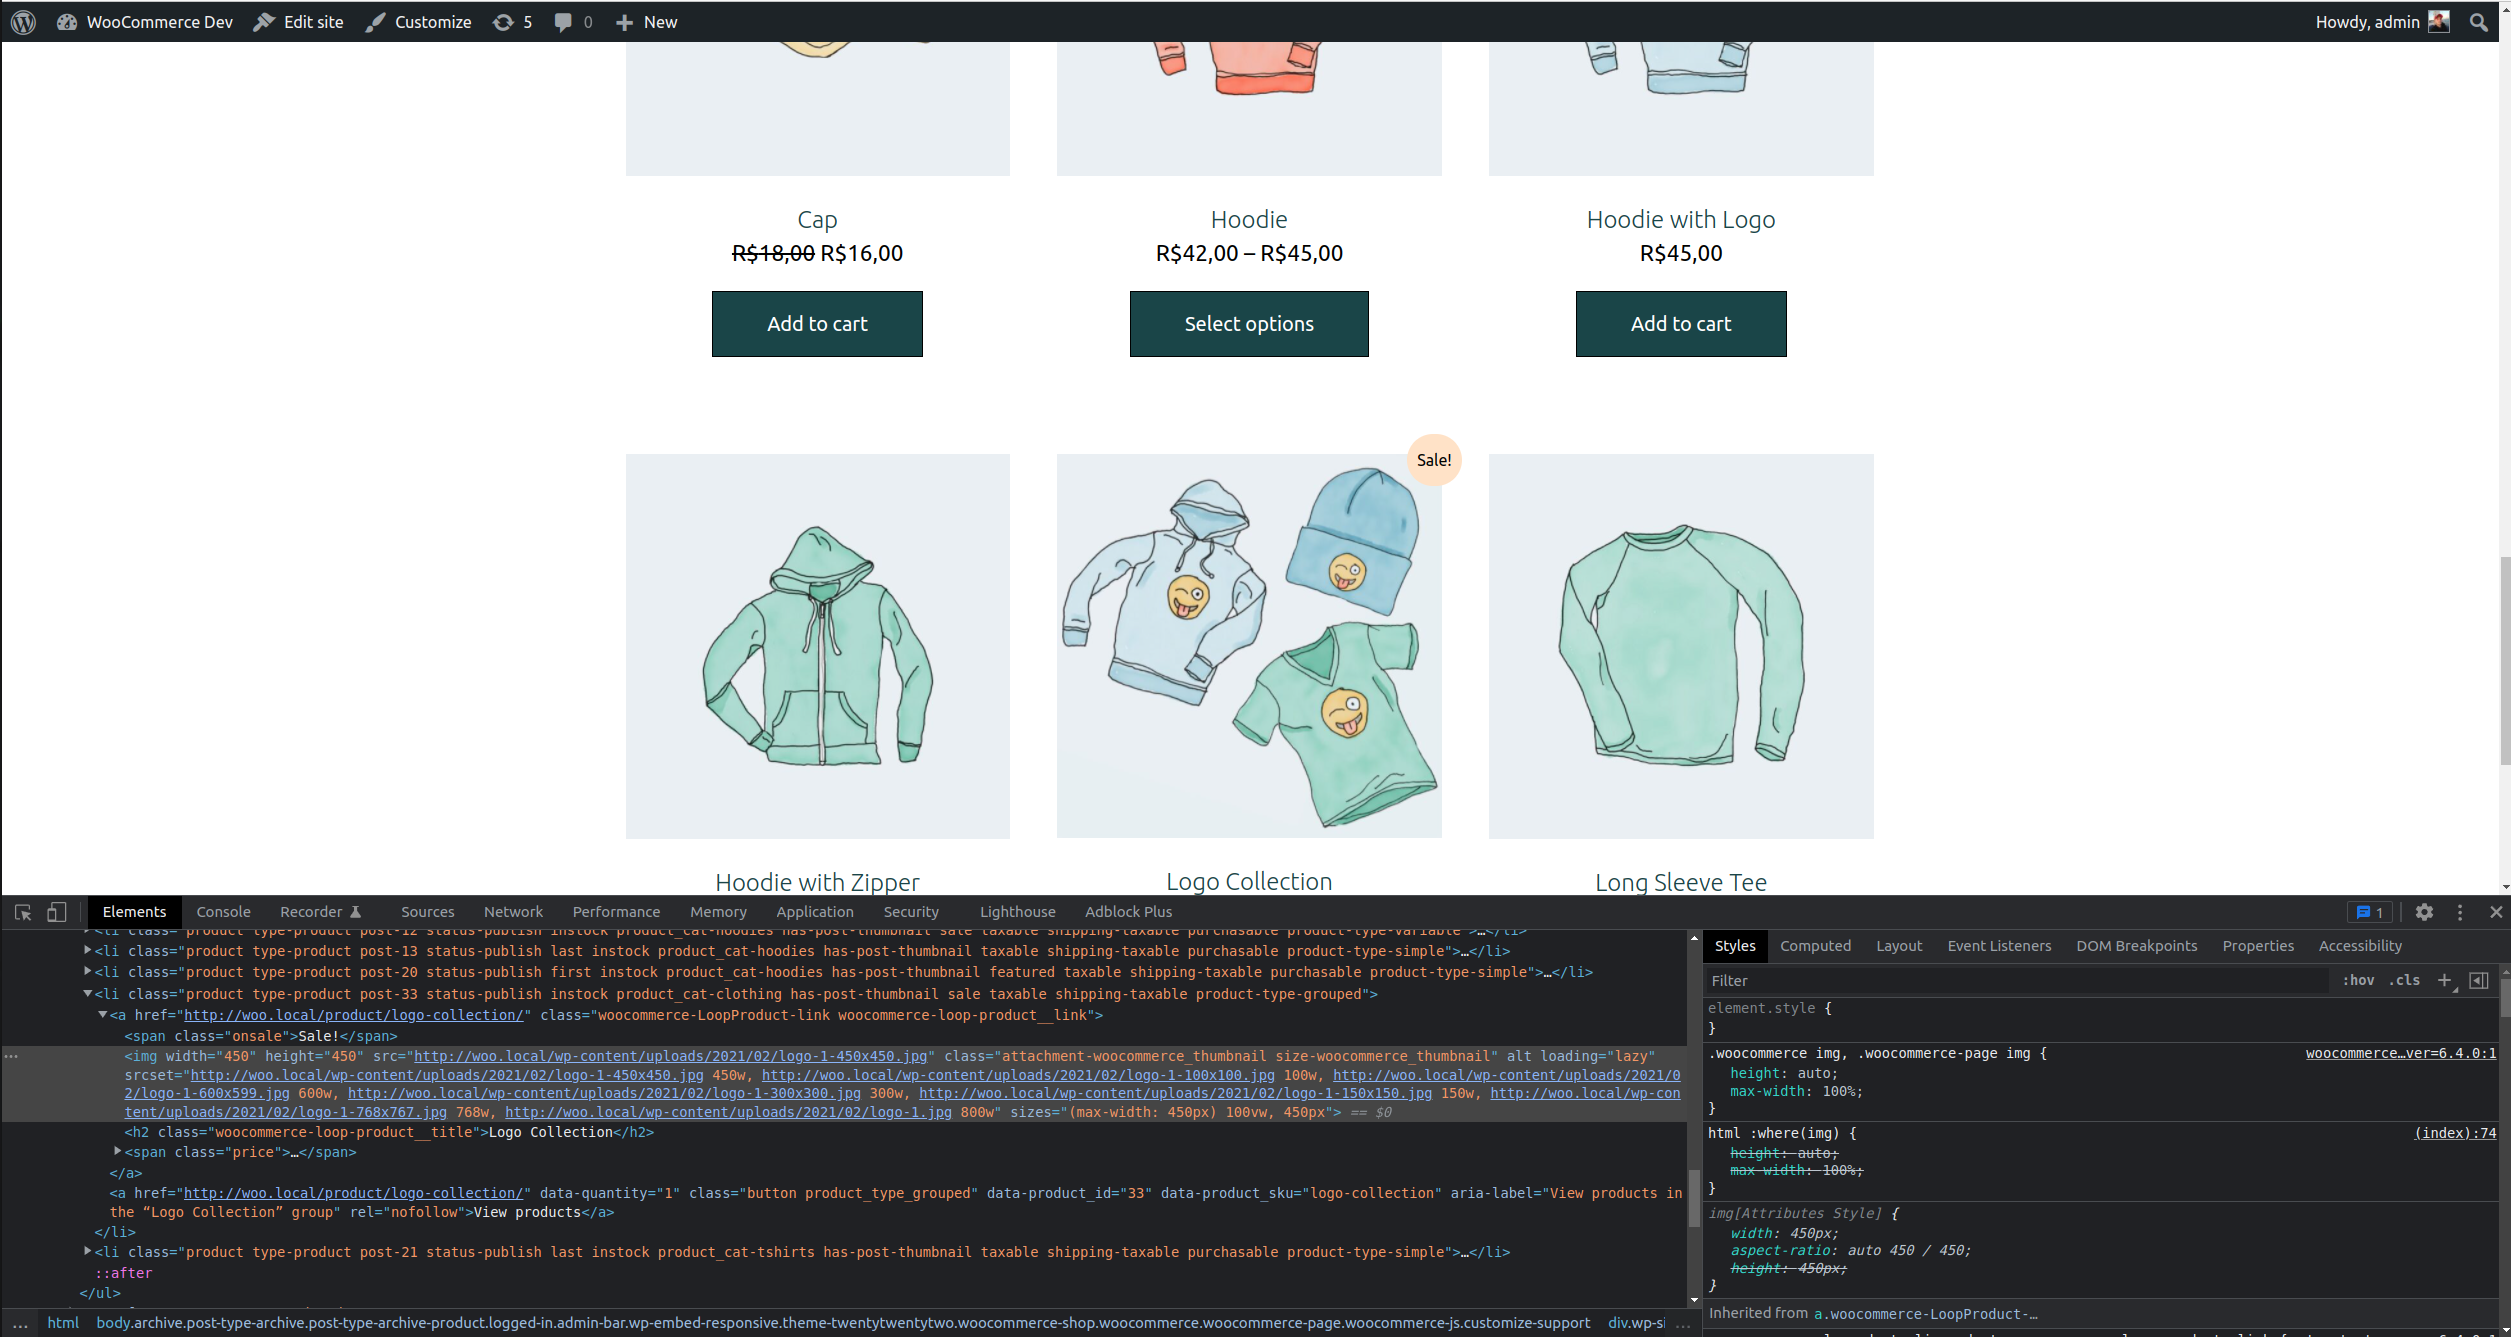
Task: Expand the product post-21 list item node
Action: [x=88, y=1251]
